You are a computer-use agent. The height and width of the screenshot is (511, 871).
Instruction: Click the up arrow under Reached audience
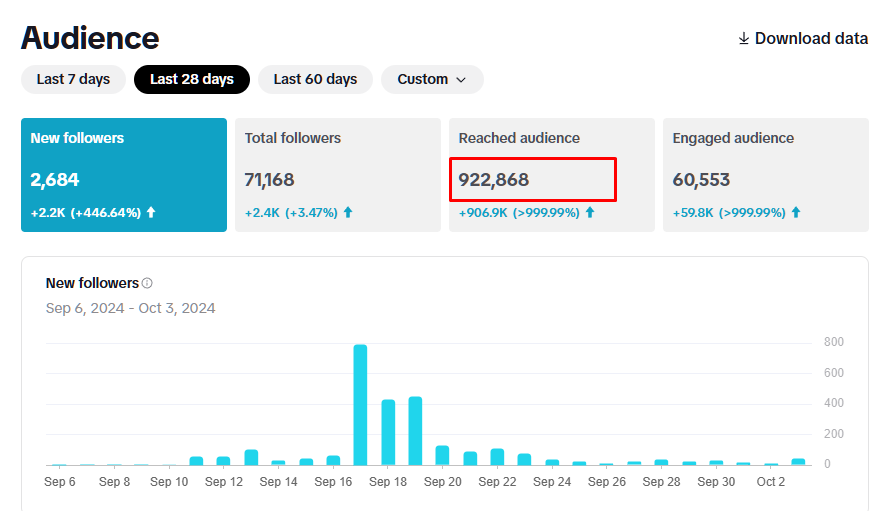click(x=590, y=213)
